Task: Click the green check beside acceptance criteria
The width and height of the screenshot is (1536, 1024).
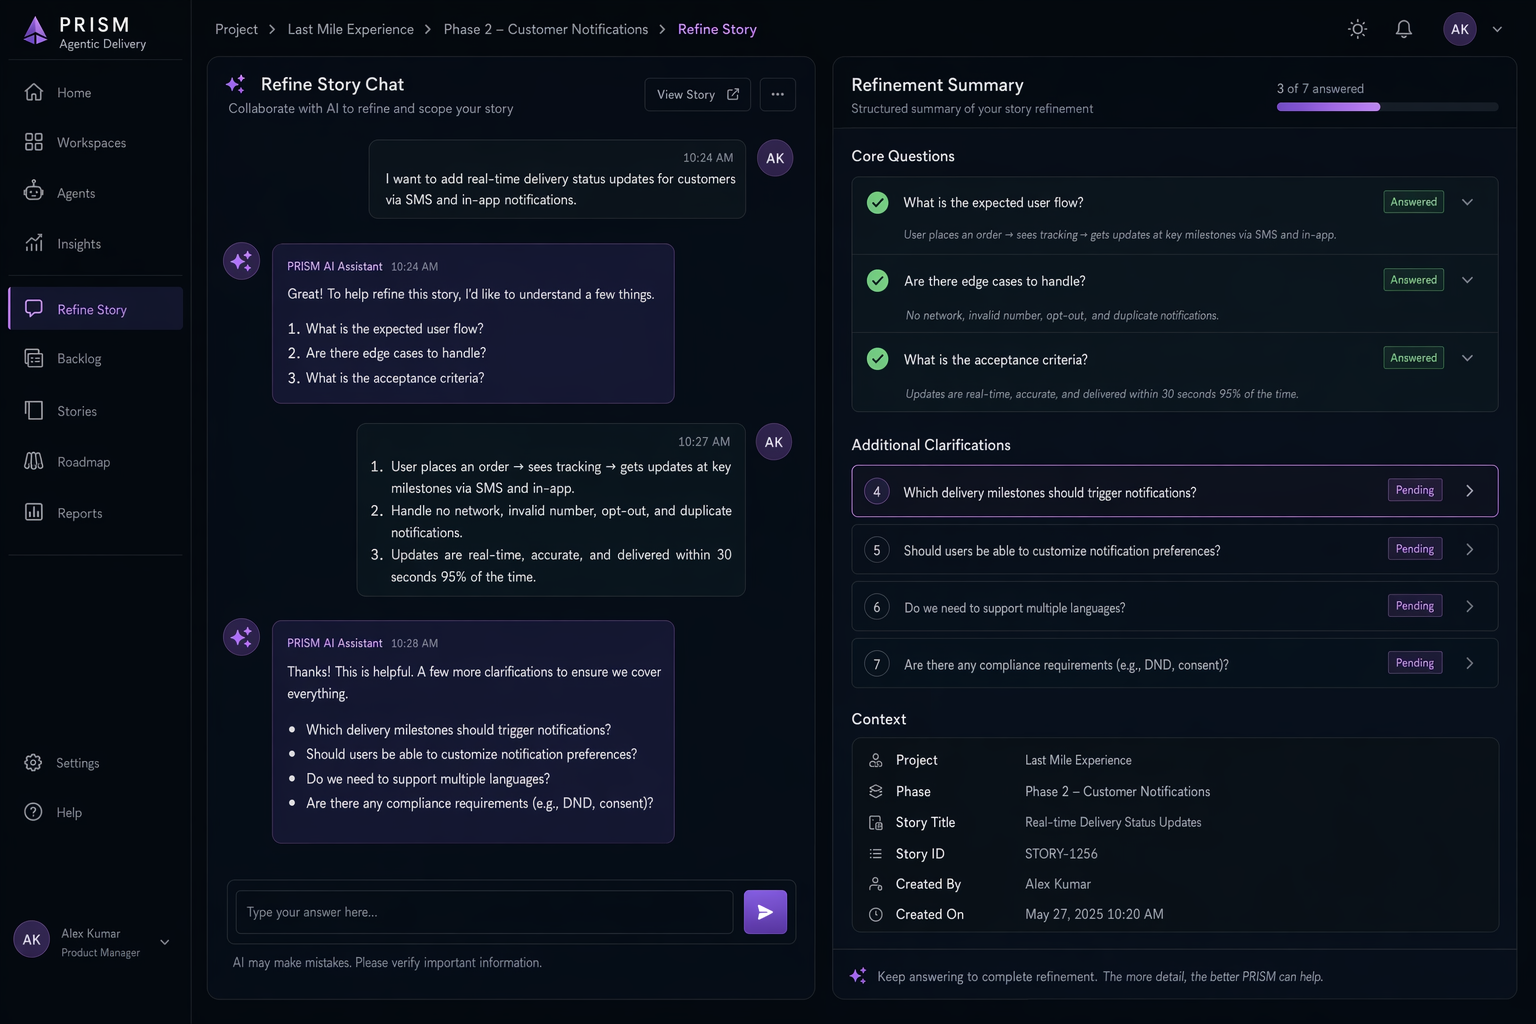Action: point(877,359)
